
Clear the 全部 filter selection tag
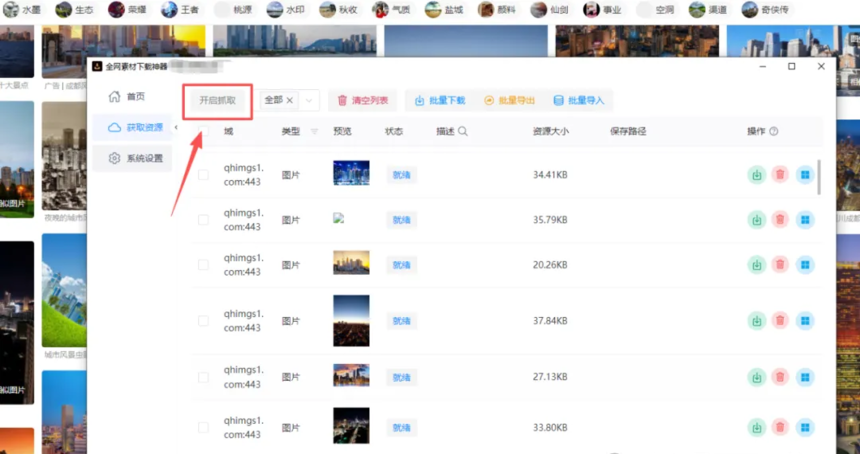coord(290,101)
